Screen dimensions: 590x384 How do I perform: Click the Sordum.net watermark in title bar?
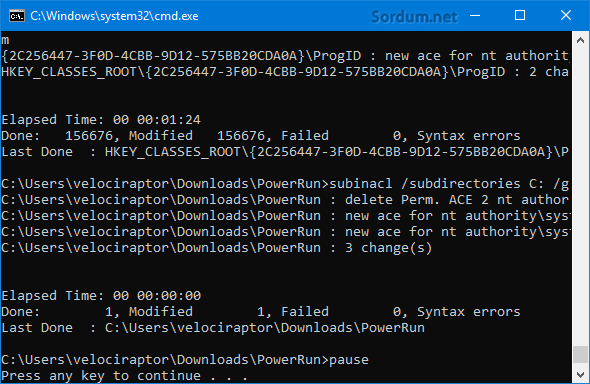(414, 17)
